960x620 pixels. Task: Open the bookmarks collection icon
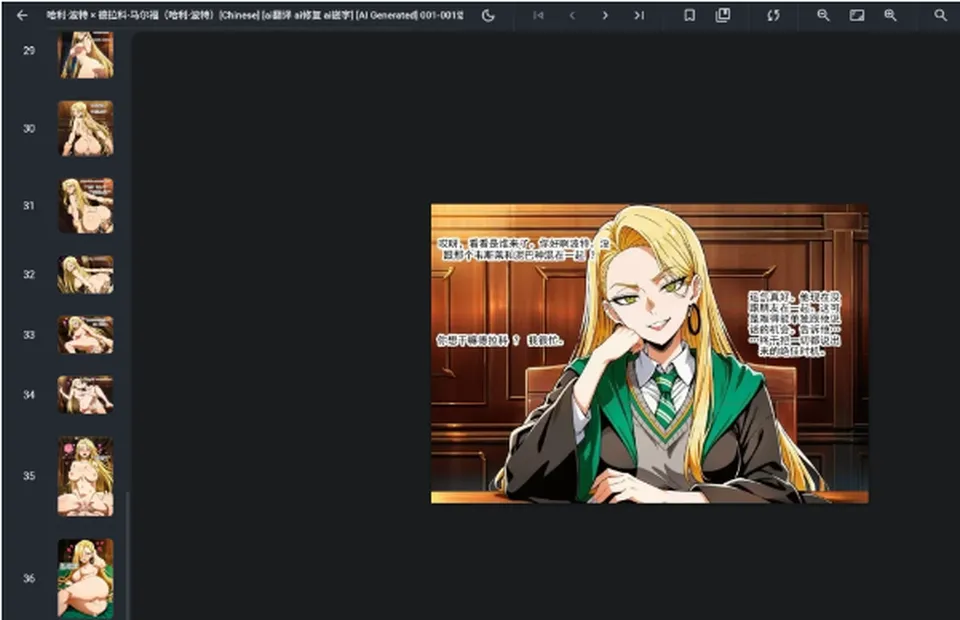point(723,15)
